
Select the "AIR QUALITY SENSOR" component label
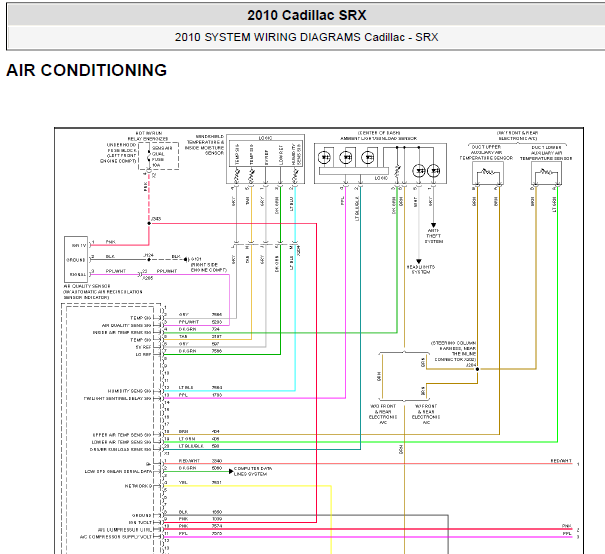coord(87,286)
